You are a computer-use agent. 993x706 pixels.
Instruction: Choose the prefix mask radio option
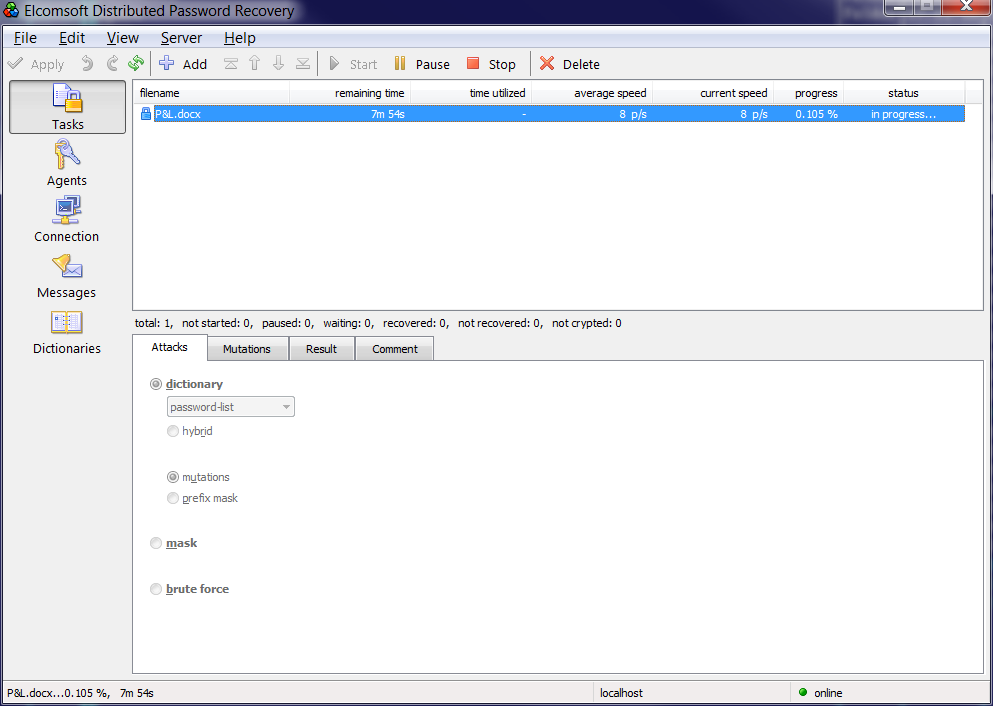(x=172, y=498)
